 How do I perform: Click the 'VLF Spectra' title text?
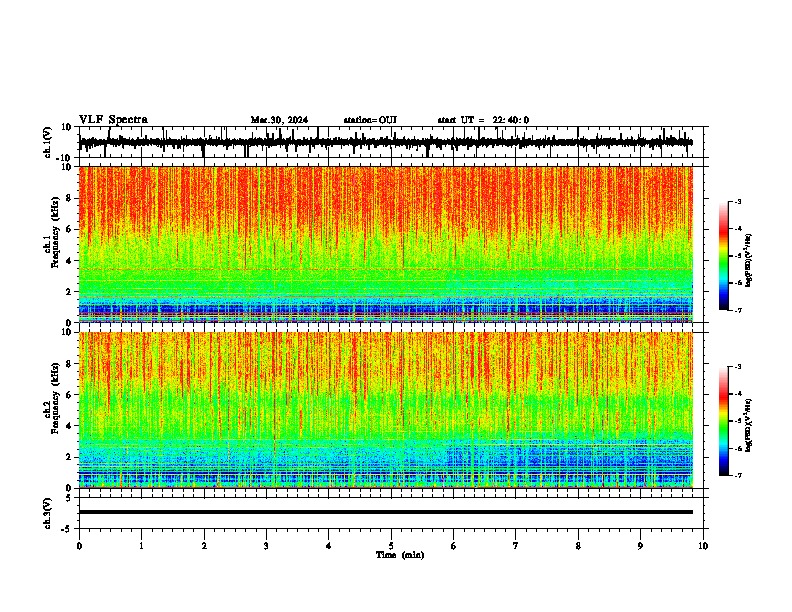113,120
